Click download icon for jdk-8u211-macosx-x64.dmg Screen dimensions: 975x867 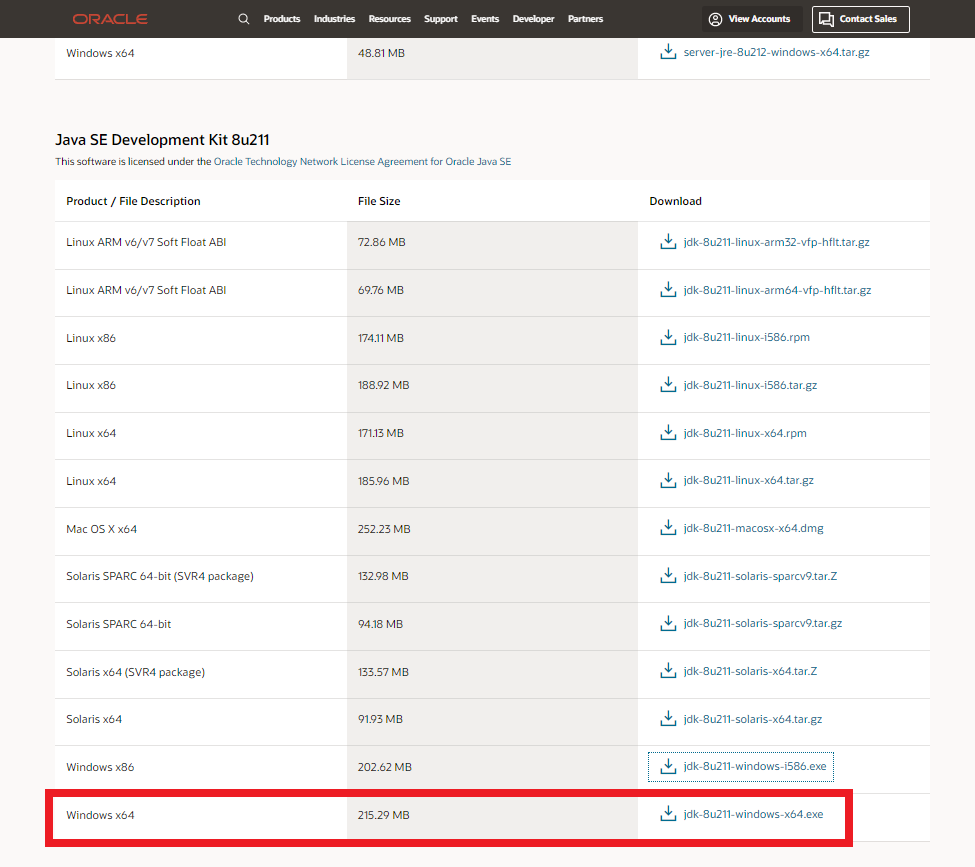[x=668, y=527]
